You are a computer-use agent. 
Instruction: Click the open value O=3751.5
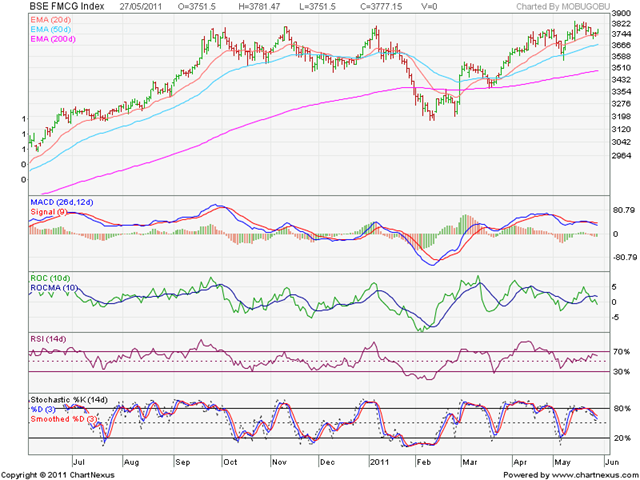[x=197, y=7]
